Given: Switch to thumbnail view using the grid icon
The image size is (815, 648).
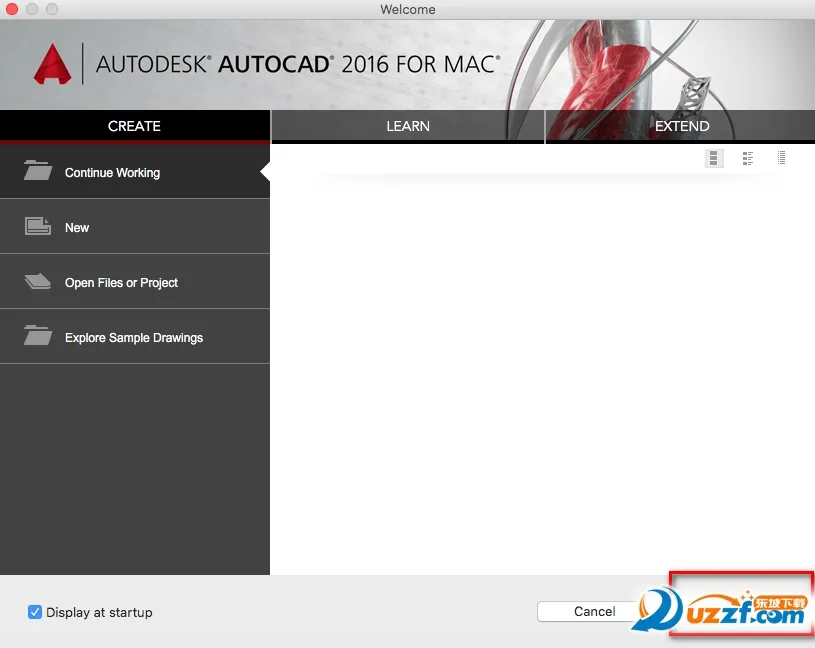Looking at the screenshot, I should [x=713, y=157].
